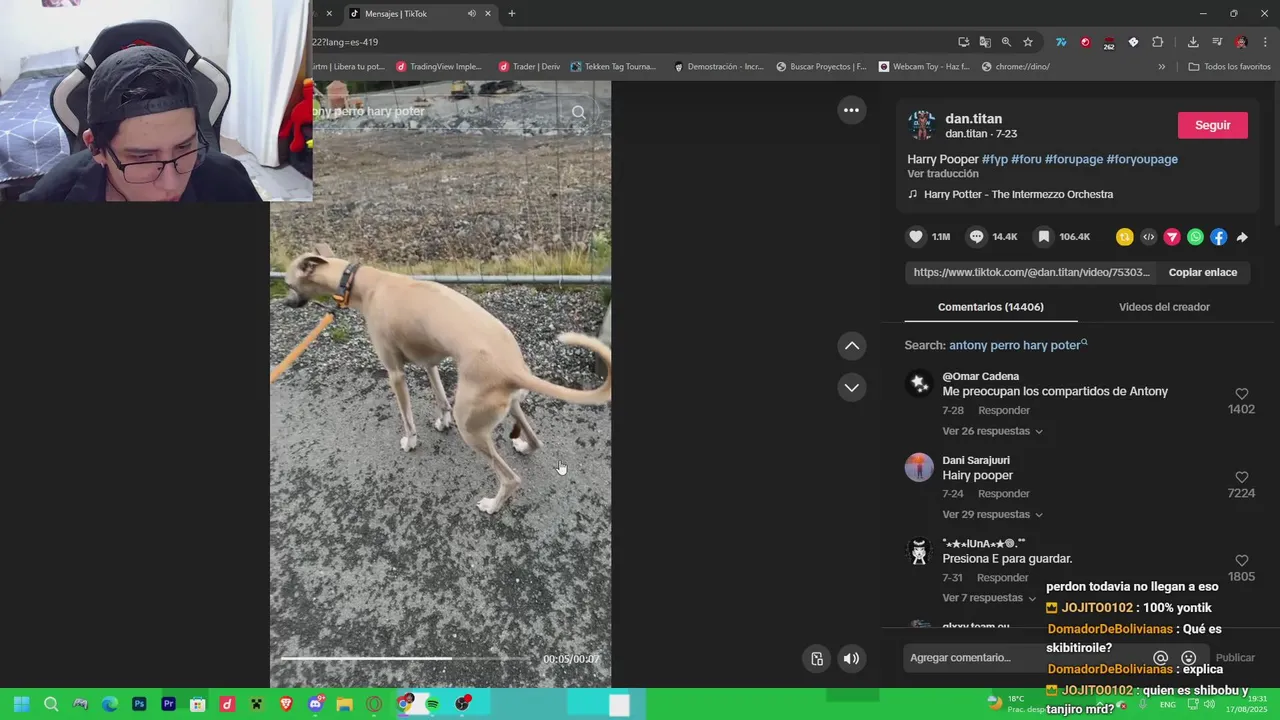Go to next video arrow
Screen dimensions: 1280x720
pos(852,387)
